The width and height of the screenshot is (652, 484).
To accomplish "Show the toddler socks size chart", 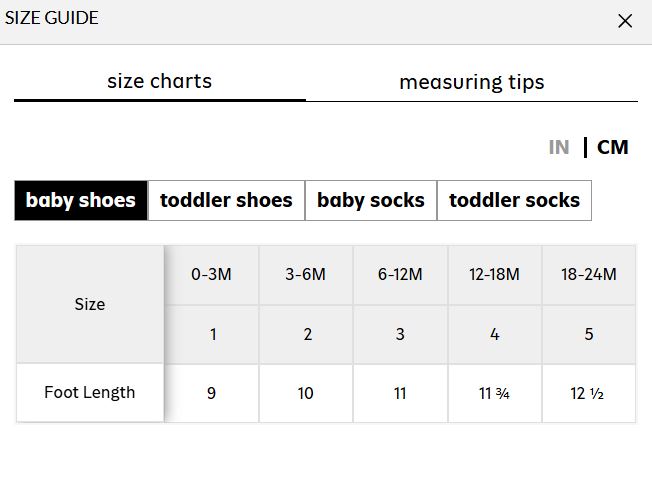I will [x=514, y=200].
